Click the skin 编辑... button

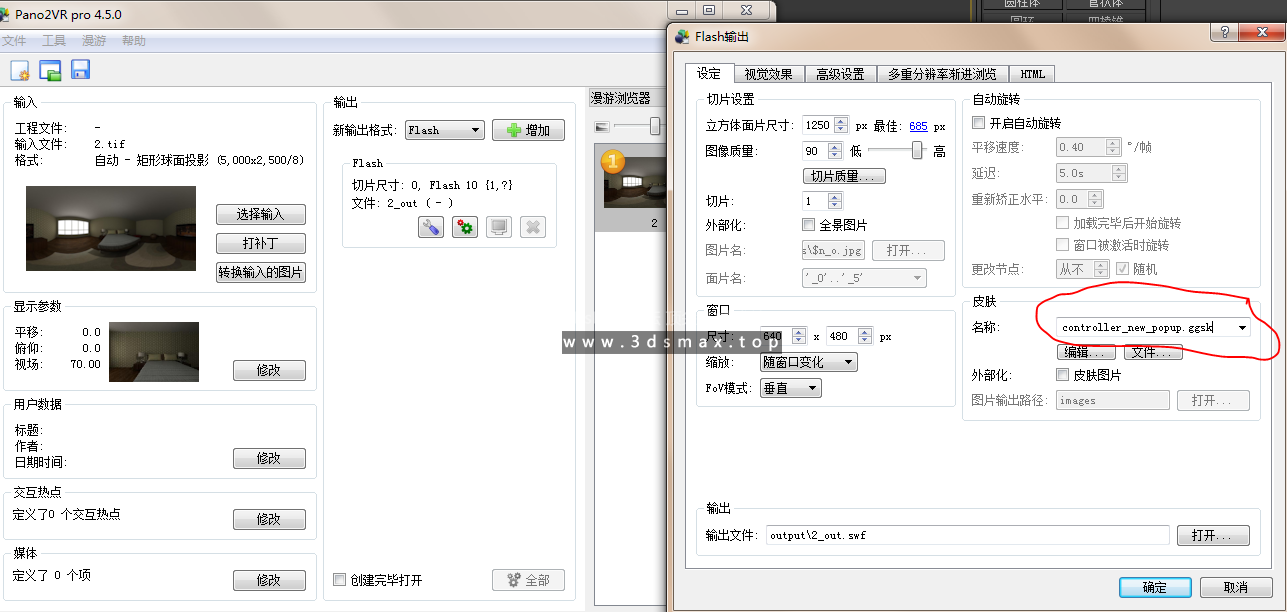tap(1086, 353)
